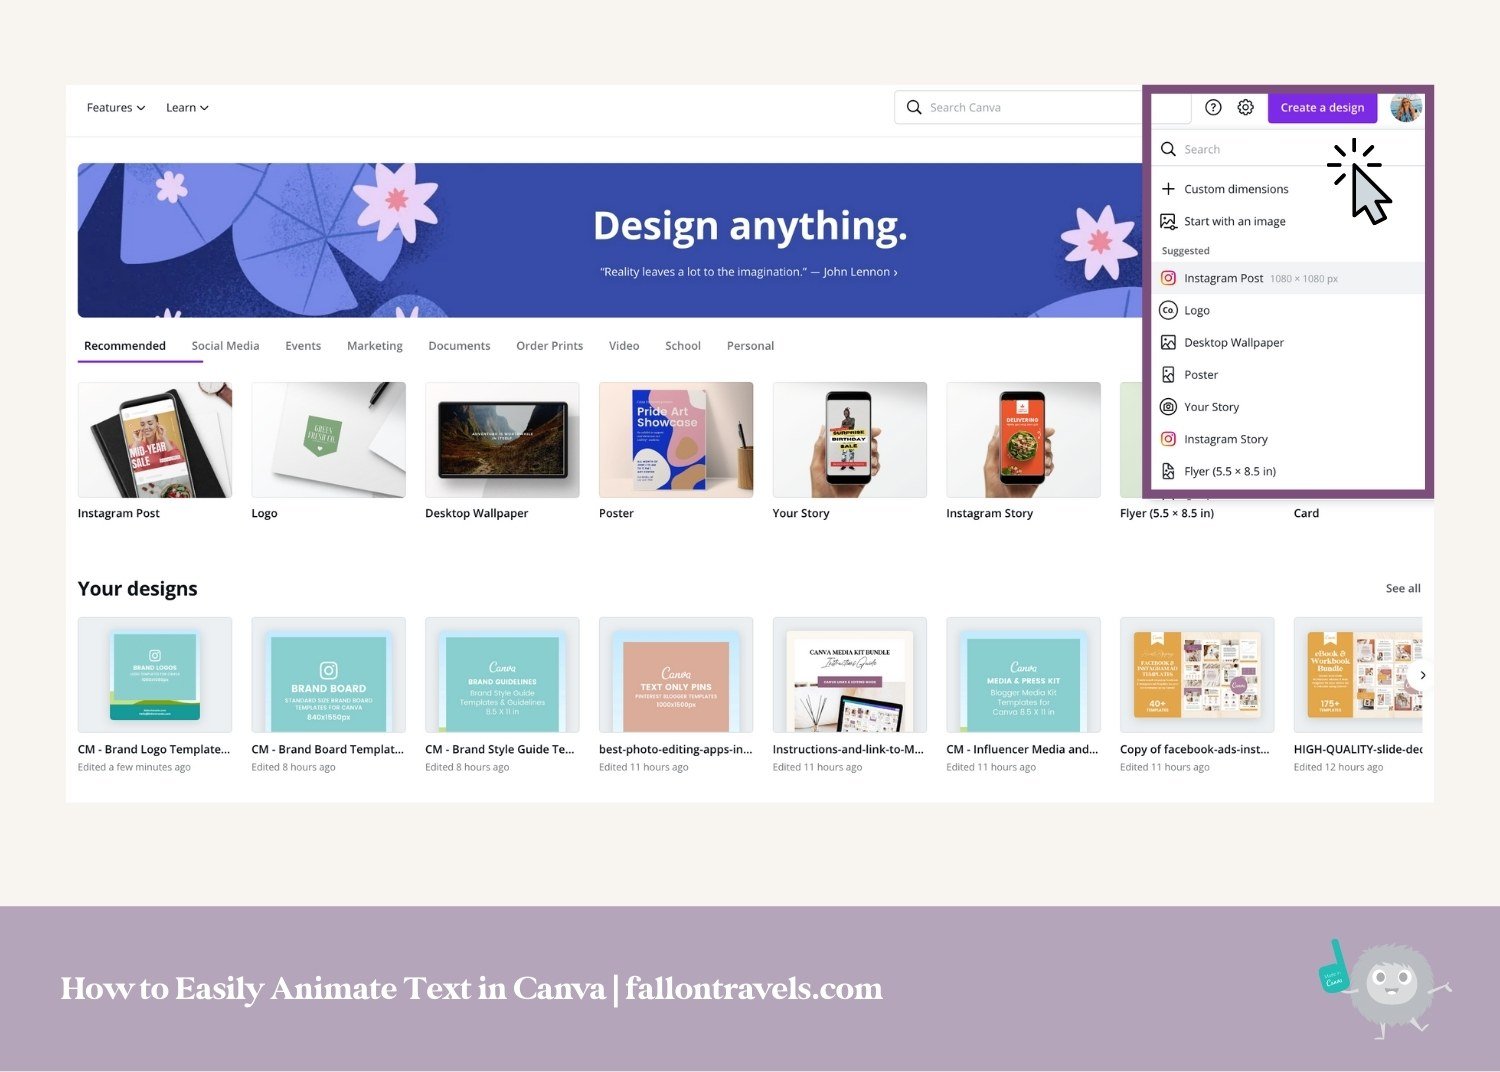Go to the Video tab
Viewport: 1500px width, 1072px height.
pyautogui.click(x=624, y=346)
